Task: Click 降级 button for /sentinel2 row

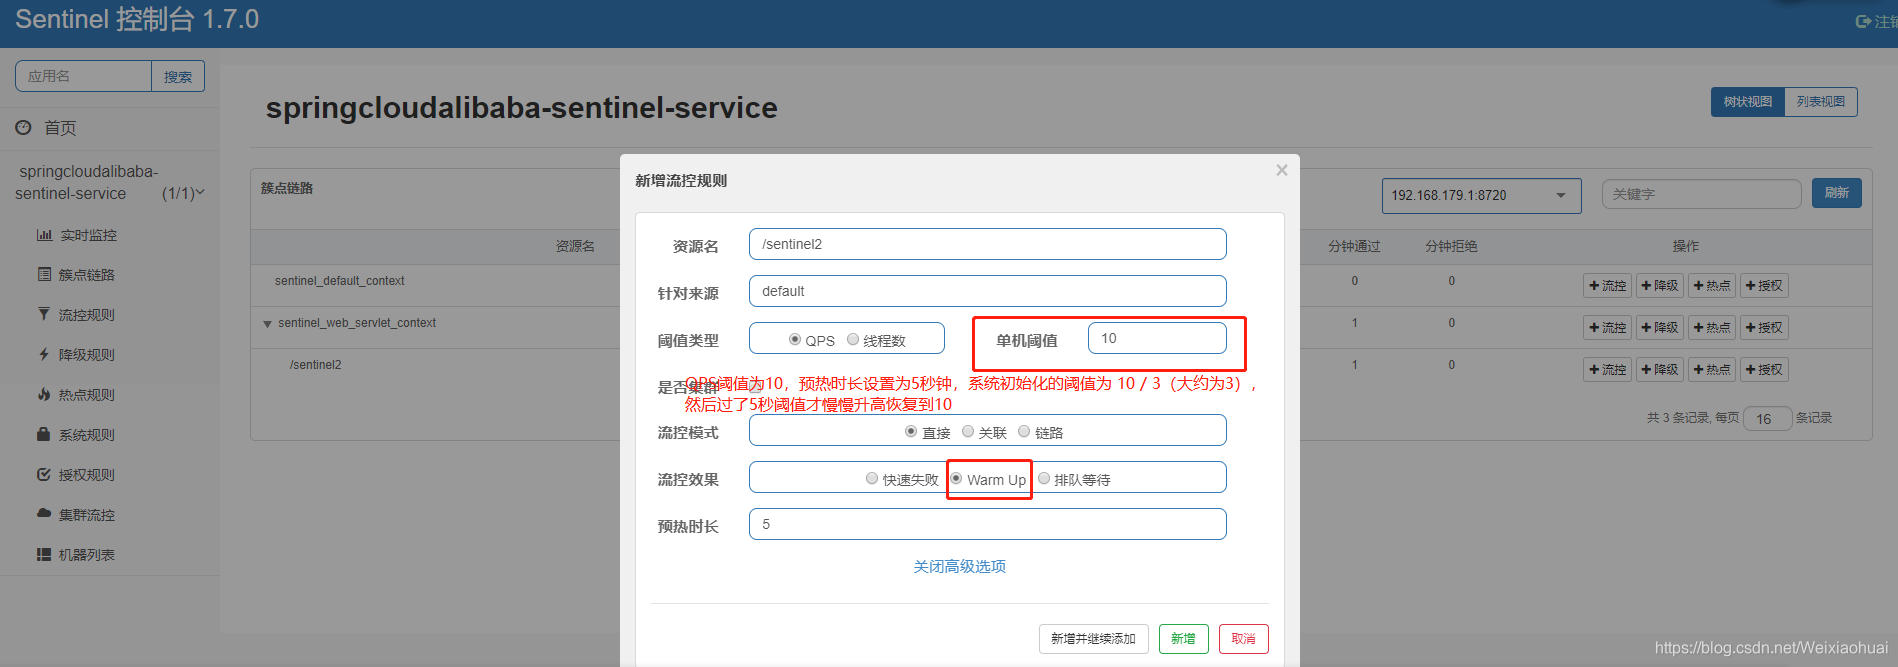Action: 1660,370
